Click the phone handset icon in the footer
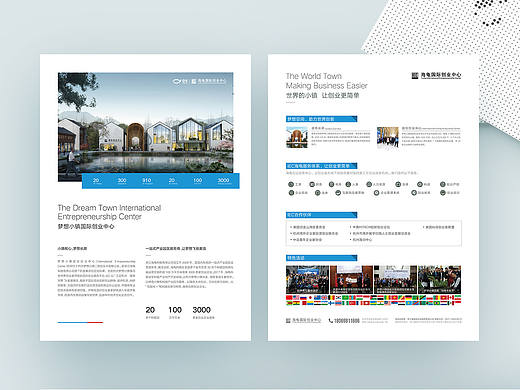This screenshot has height=390, width=520. point(331,320)
